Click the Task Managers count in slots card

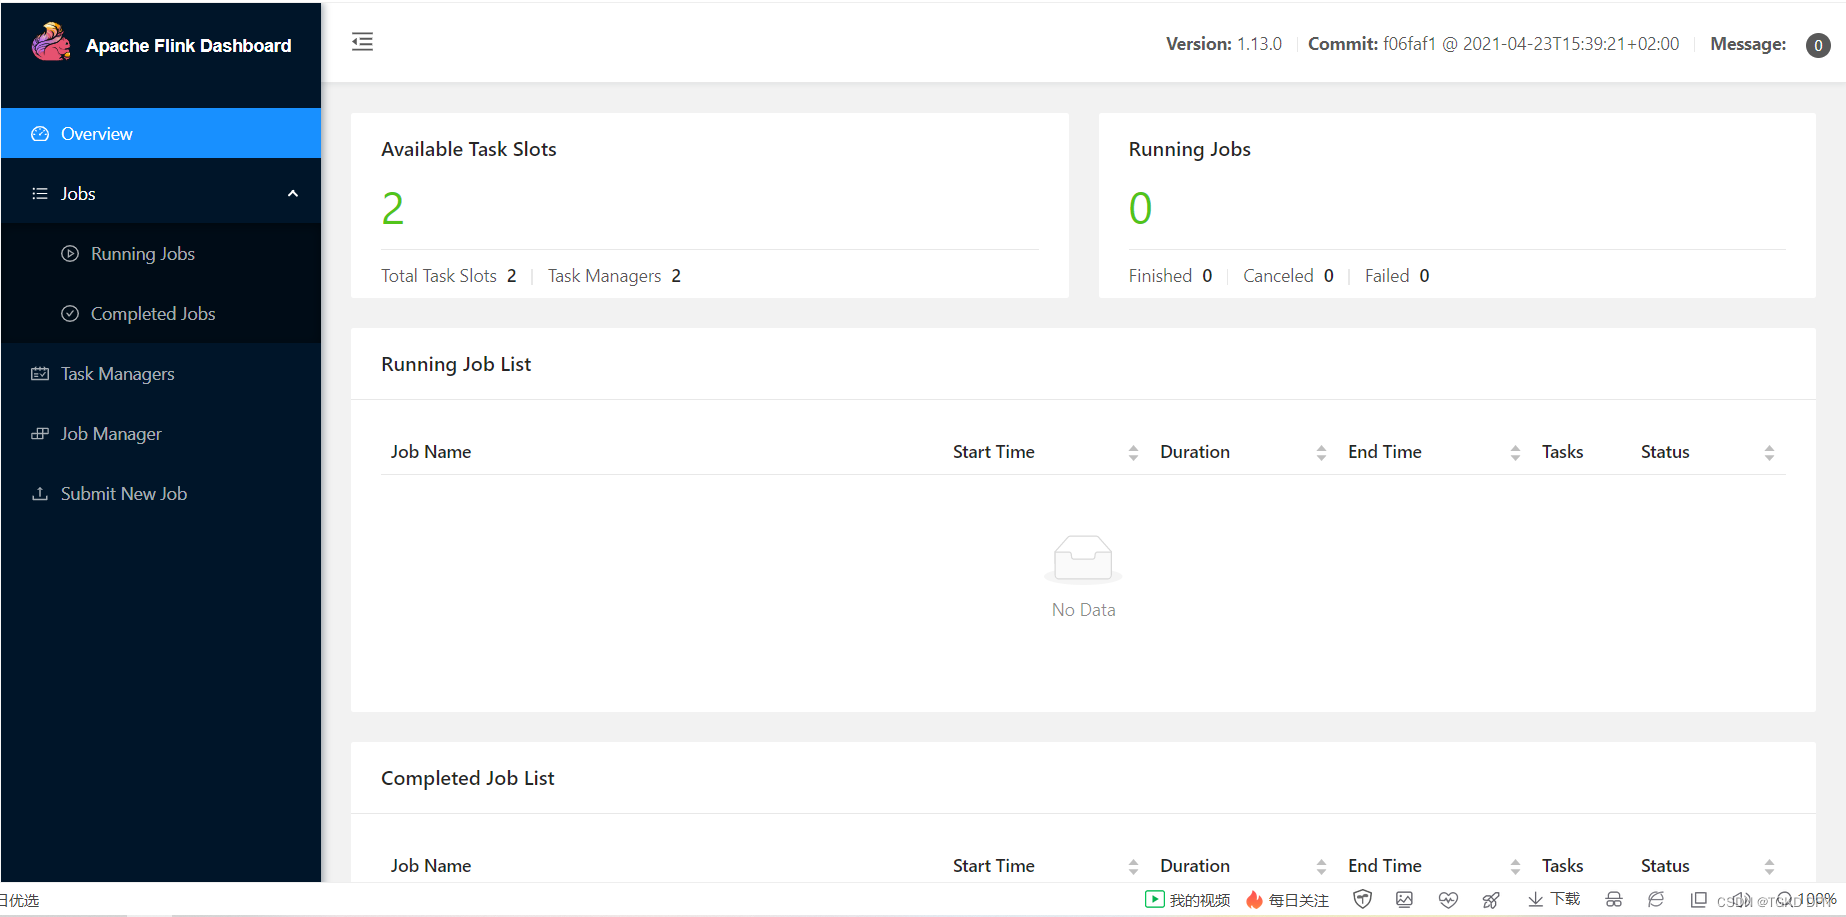click(676, 276)
